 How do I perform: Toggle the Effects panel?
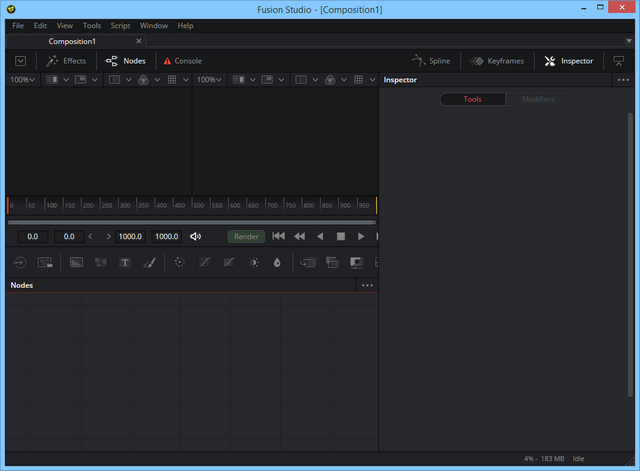pyautogui.click(x=66, y=61)
